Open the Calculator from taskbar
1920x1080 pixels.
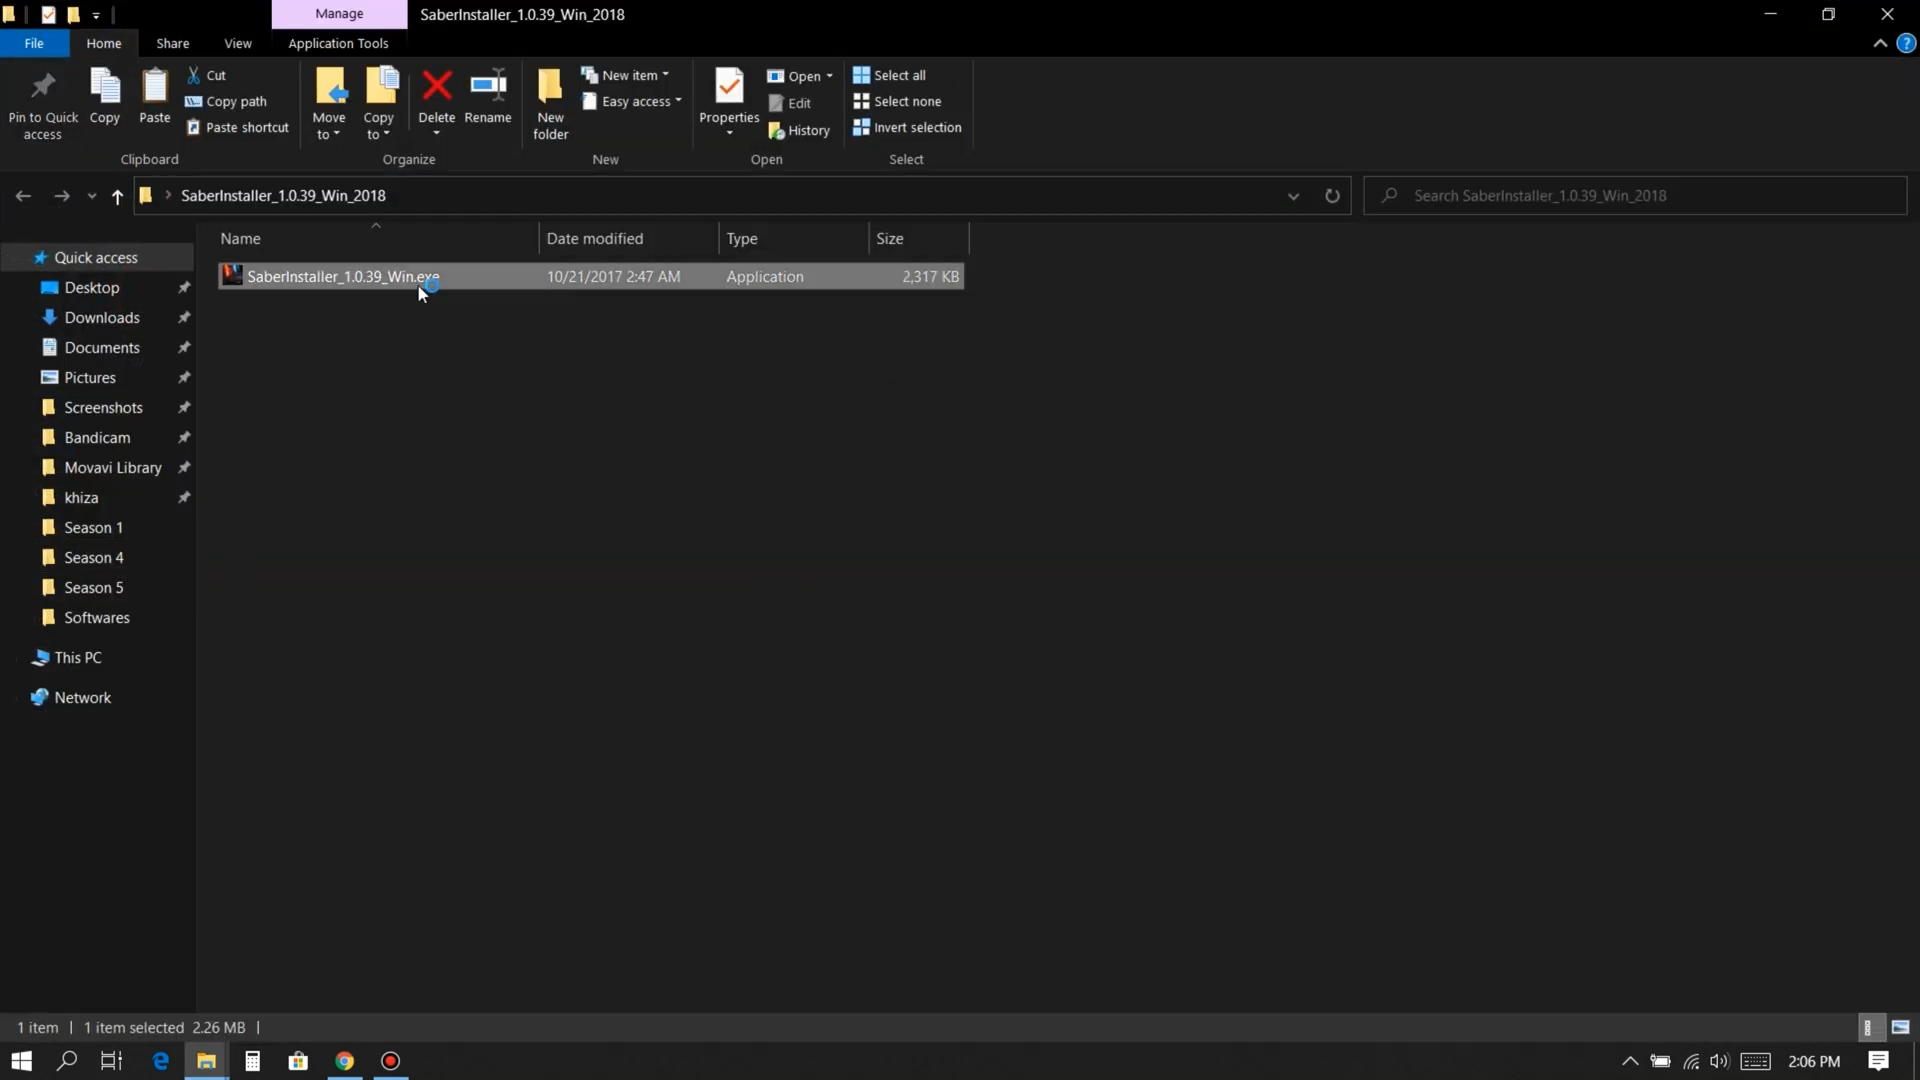click(252, 1061)
